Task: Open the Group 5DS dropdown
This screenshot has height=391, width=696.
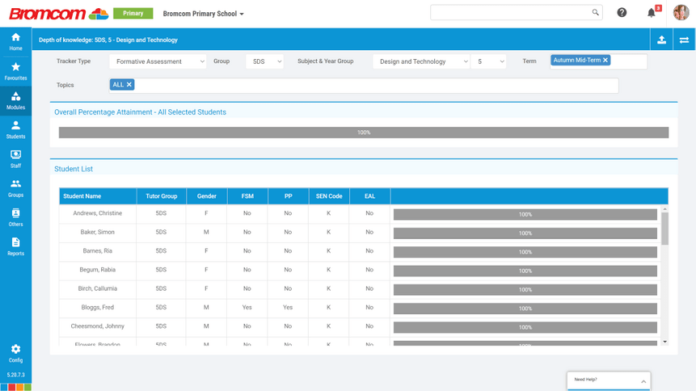Action: (265, 62)
